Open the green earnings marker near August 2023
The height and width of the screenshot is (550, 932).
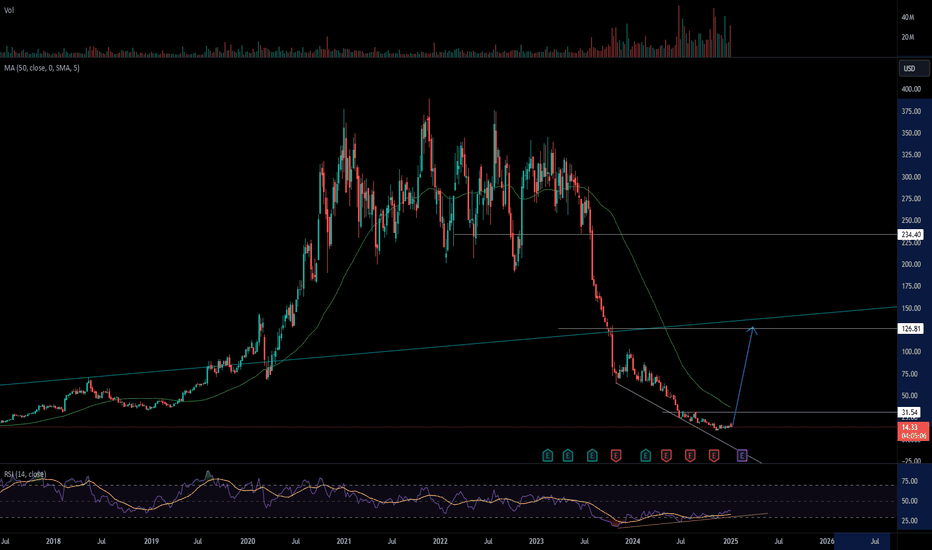[592, 456]
